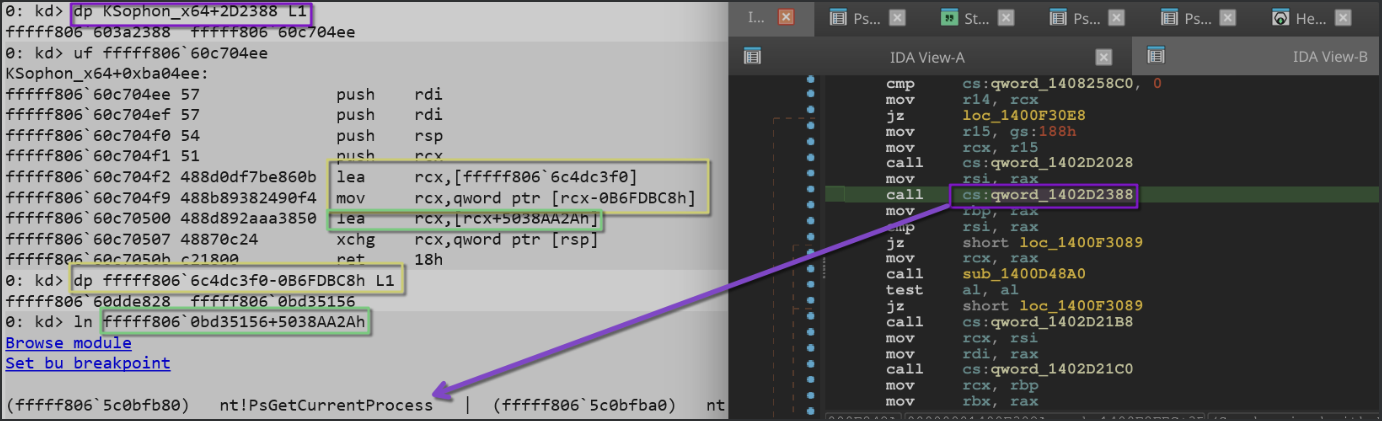Click breakpoint dot beside highlighted call line
1382x421 pixels.
810,195
